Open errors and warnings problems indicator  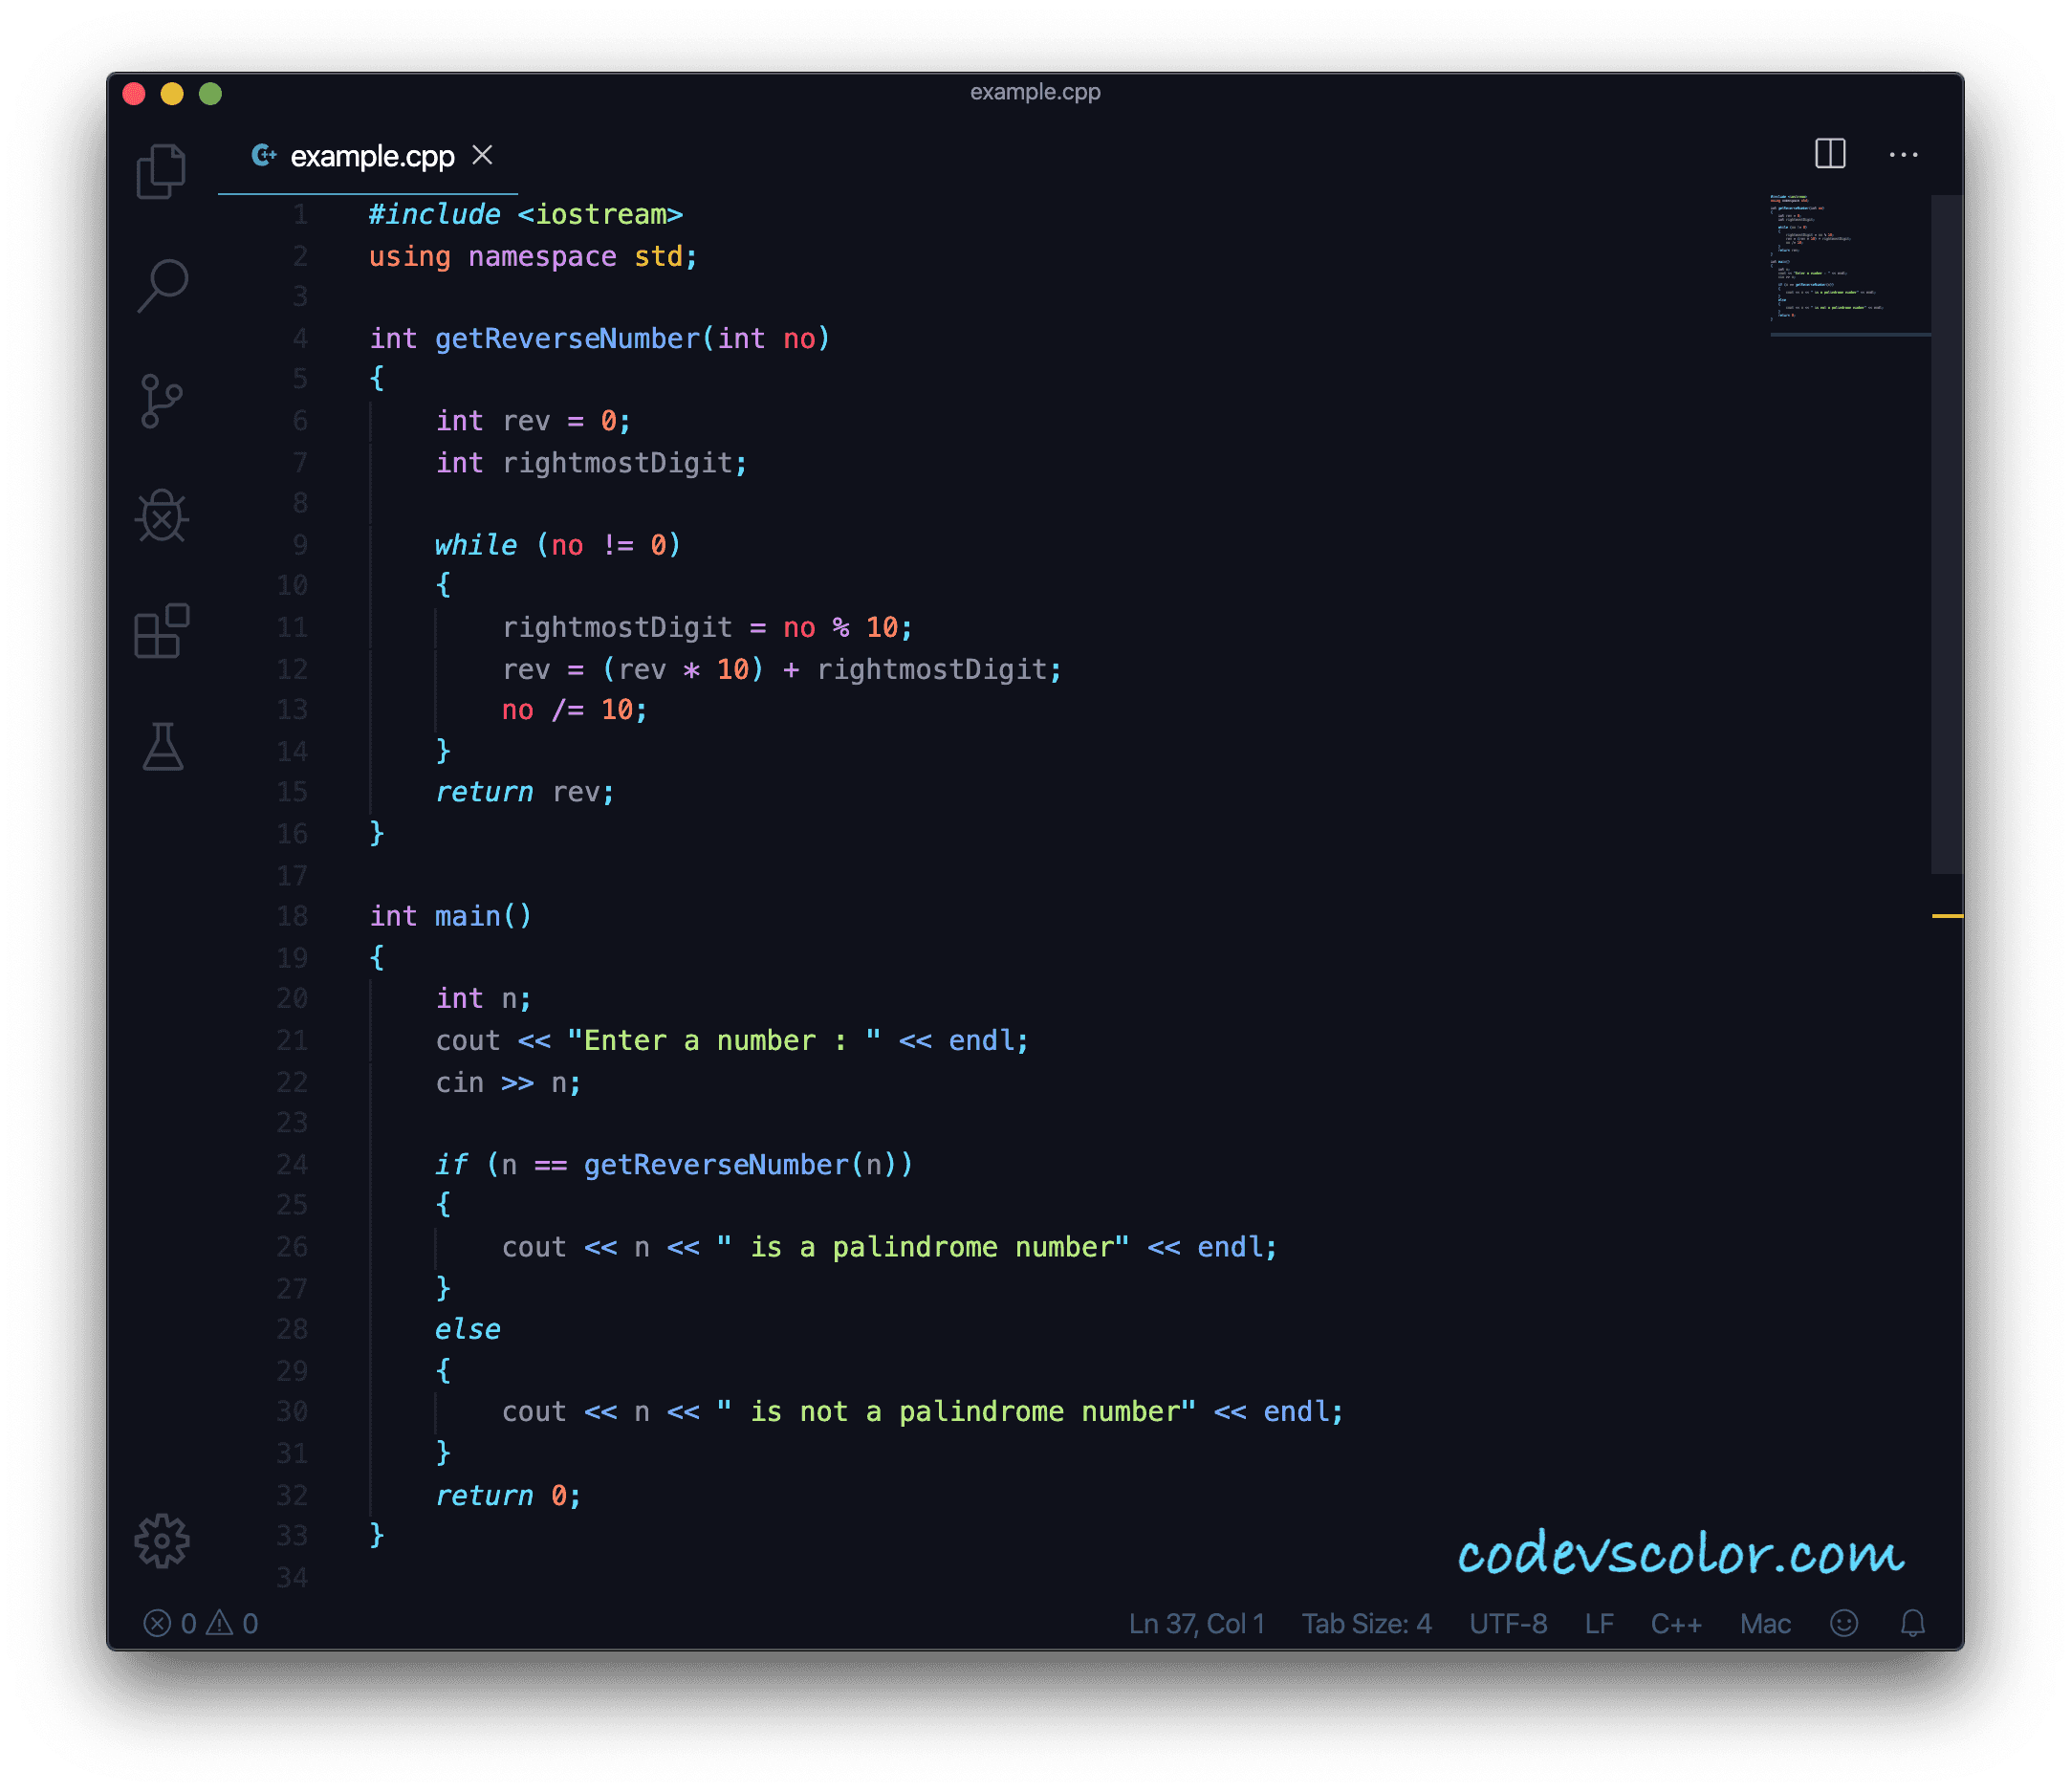(x=201, y=1623)
